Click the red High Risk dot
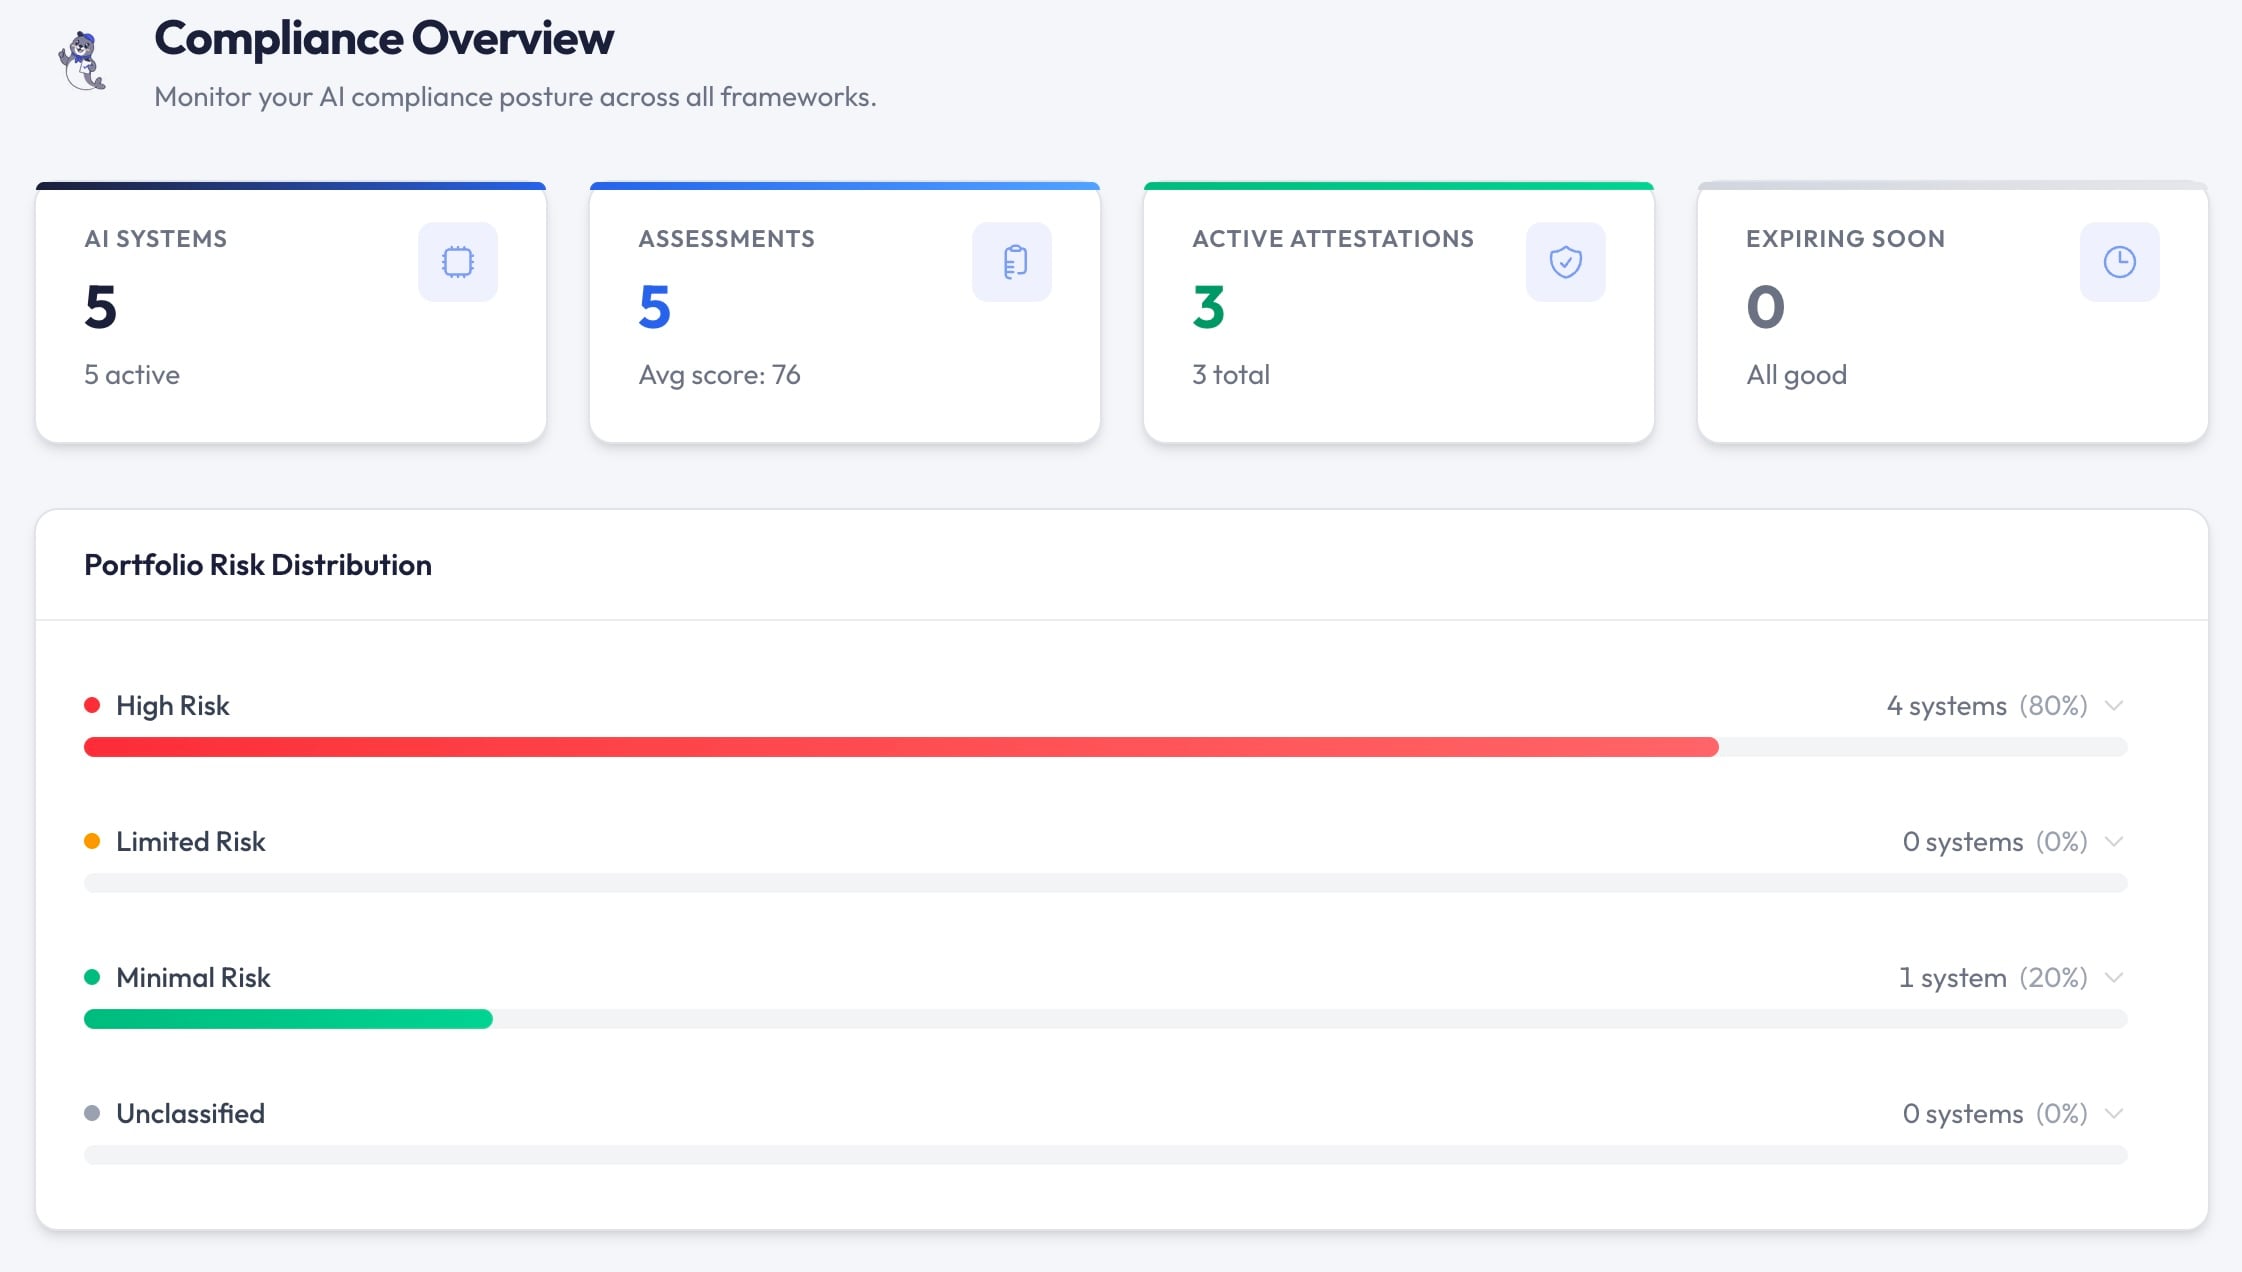Image resolution: width=2242 pixels, height=1272 pixels. 92,705
